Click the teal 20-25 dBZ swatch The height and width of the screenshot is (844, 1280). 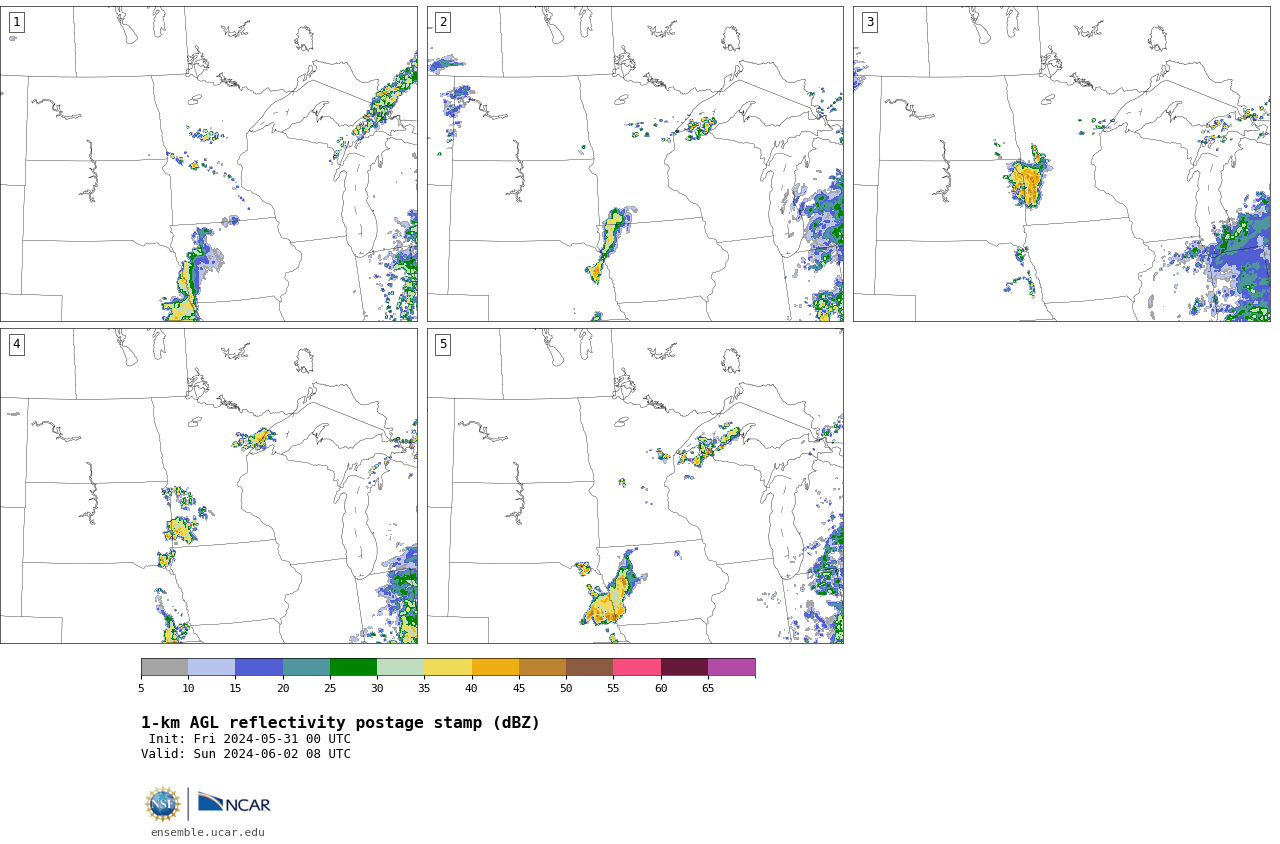click(306, 667)
